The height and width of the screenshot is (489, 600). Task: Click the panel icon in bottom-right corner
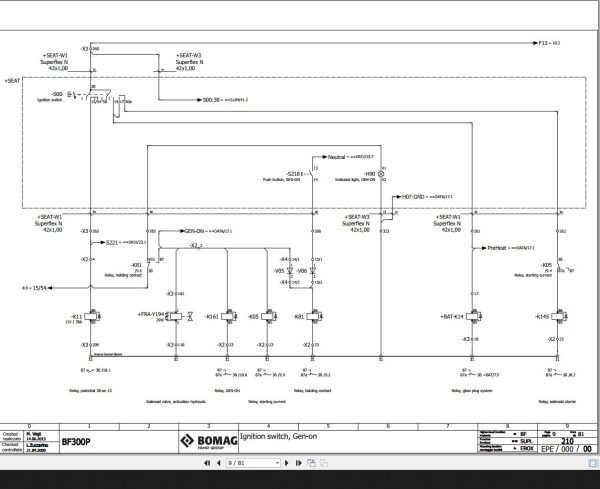coord(594,463)
